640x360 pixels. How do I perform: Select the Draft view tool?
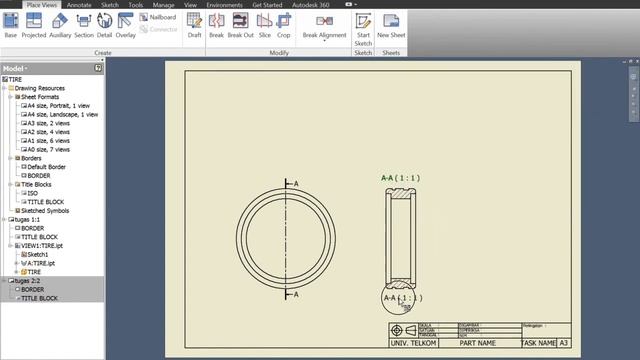194,25
